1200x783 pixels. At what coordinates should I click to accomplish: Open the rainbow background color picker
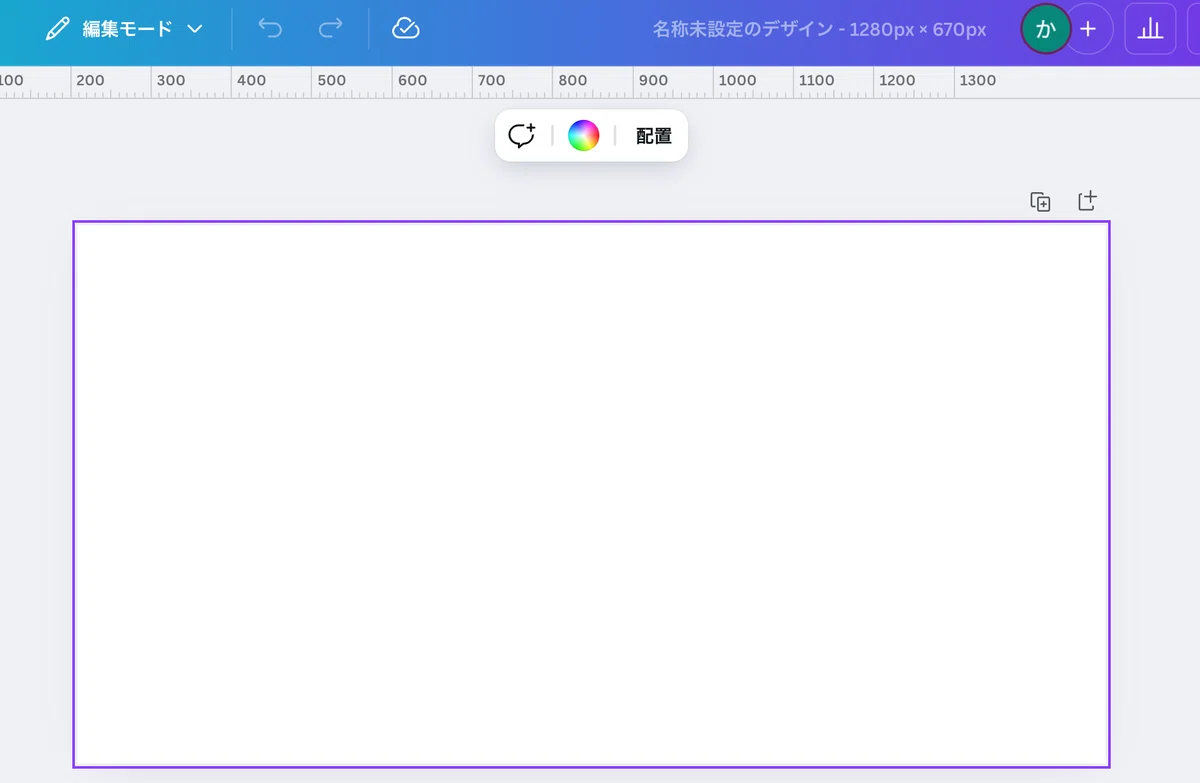pyautogui.click(x=583, y=136)
